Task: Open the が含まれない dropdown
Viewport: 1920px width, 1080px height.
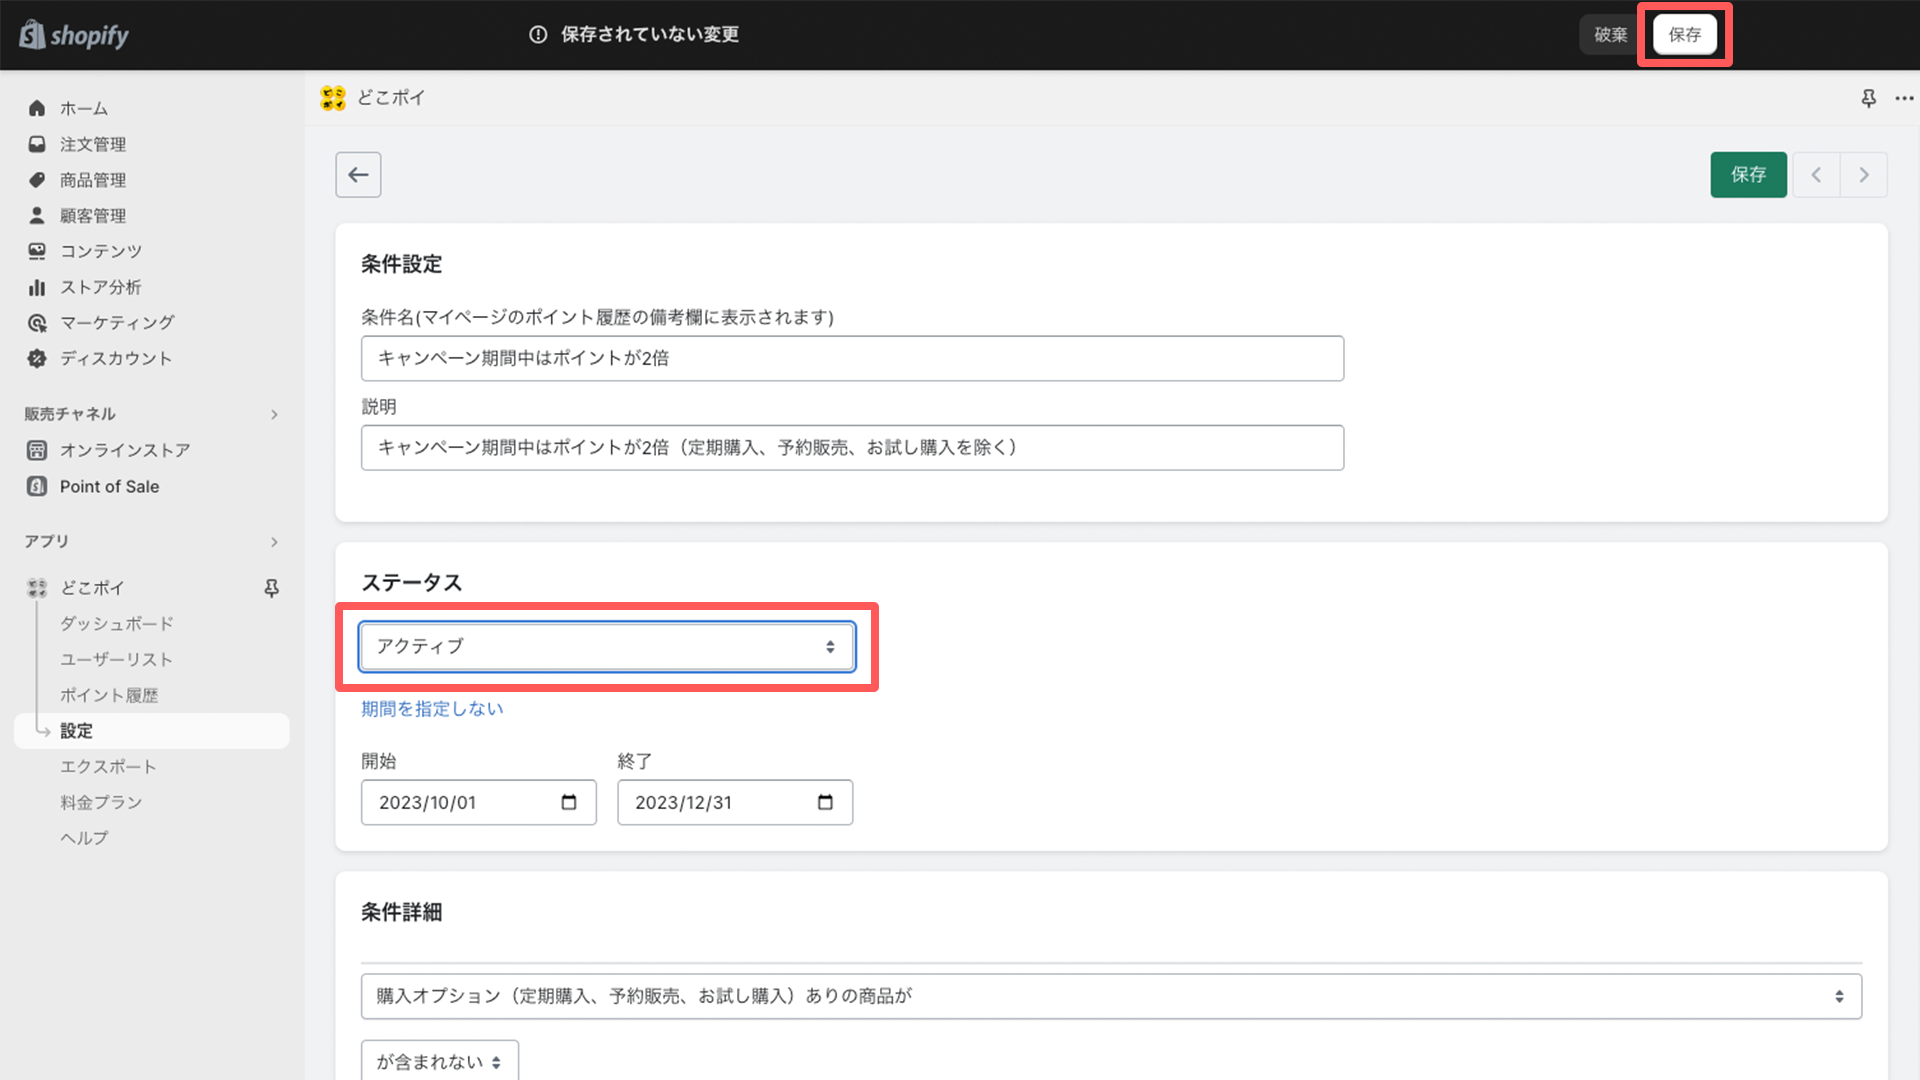Action: coord(439,1061)
